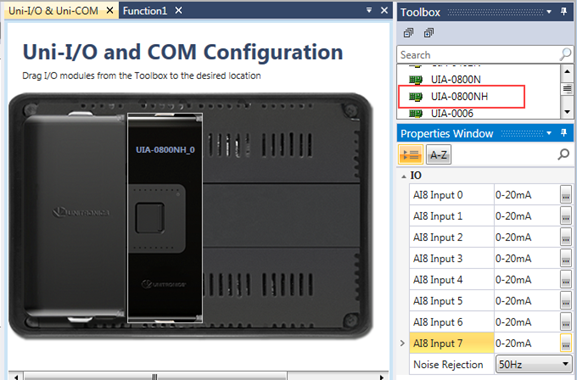Open the AI8 Input 7 ellipsis button
577x380 pixels.
(x=566, y=344)
